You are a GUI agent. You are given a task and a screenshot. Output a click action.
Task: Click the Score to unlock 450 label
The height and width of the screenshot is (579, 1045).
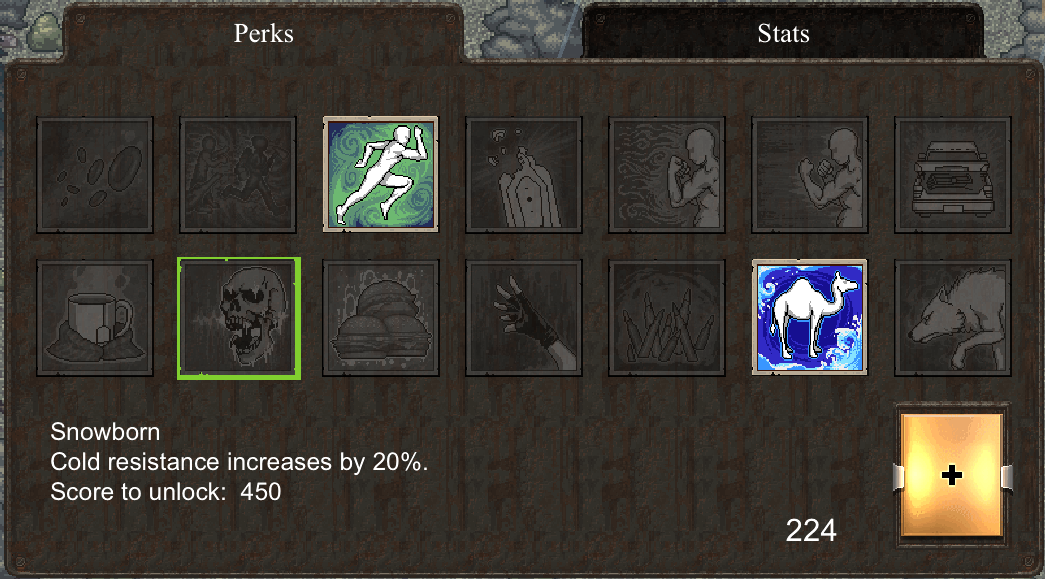point(165,492)
